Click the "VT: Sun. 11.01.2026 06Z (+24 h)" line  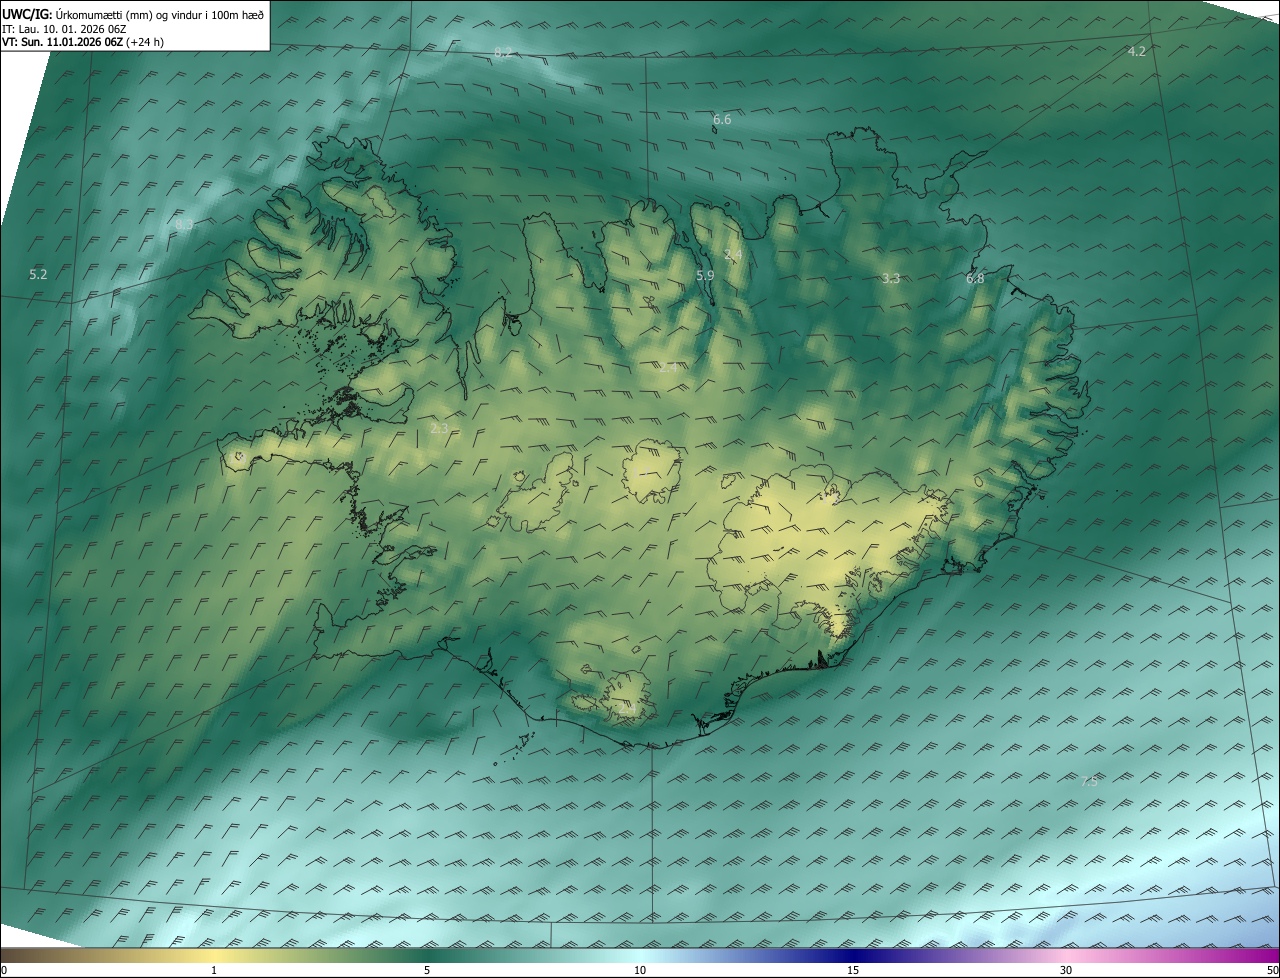[x=83, y=42]
